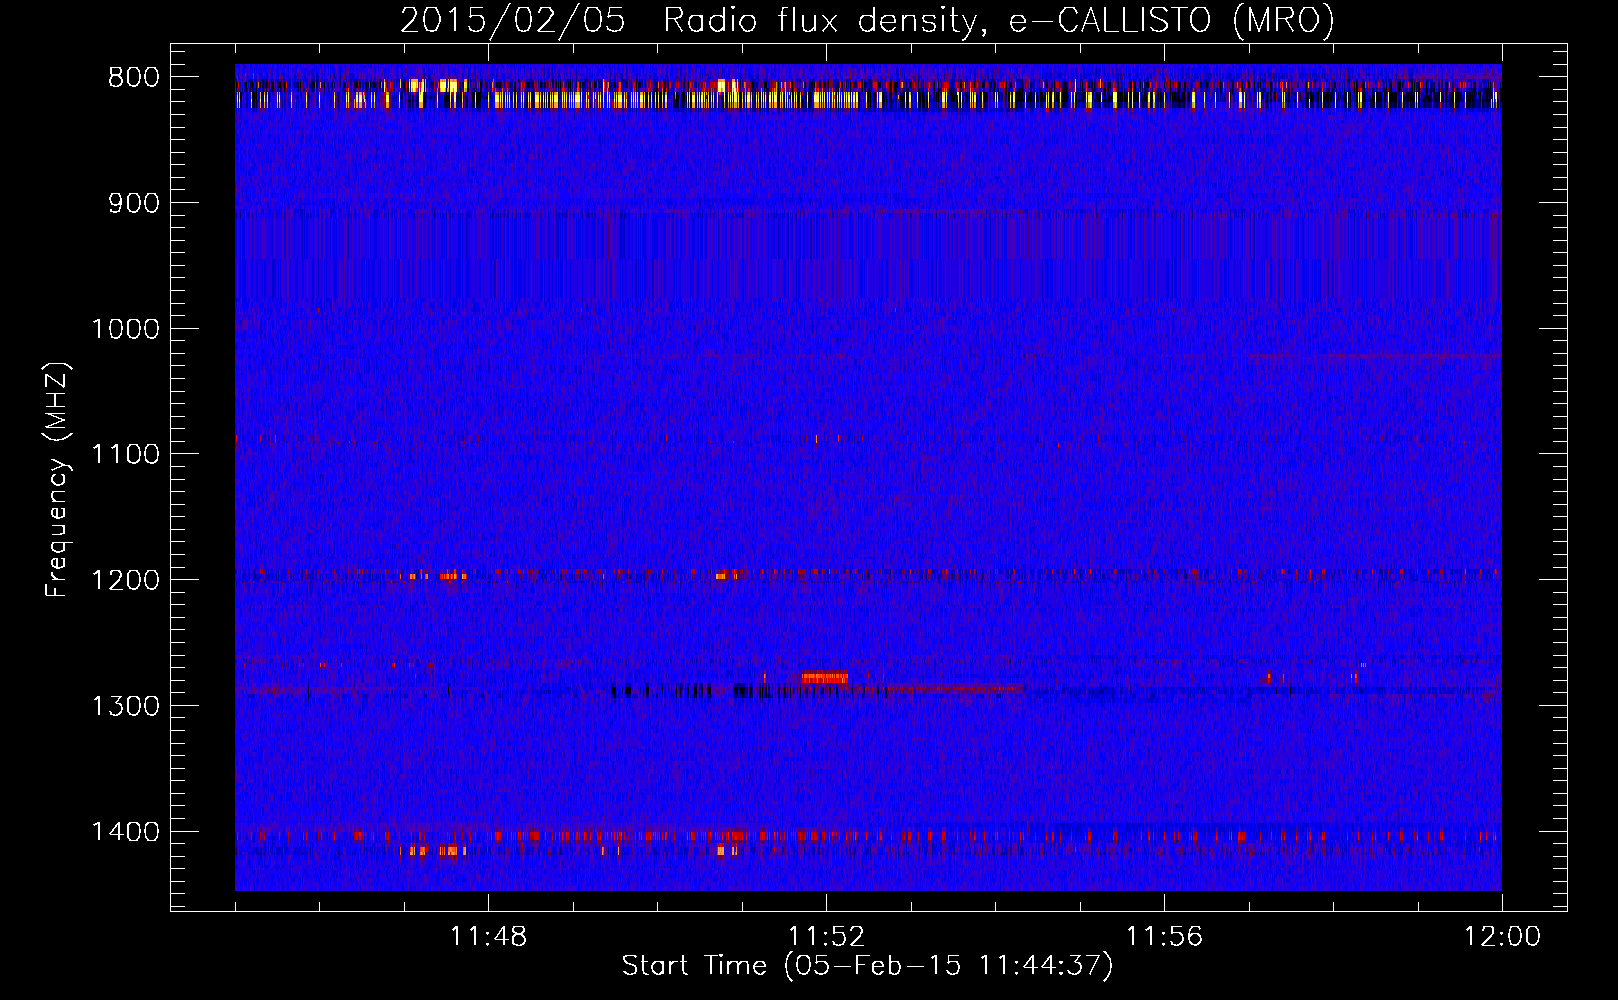Click the 11:52 time tick label
Viewport: 1618px width, 1000px height.
click(x=826, y=937)
